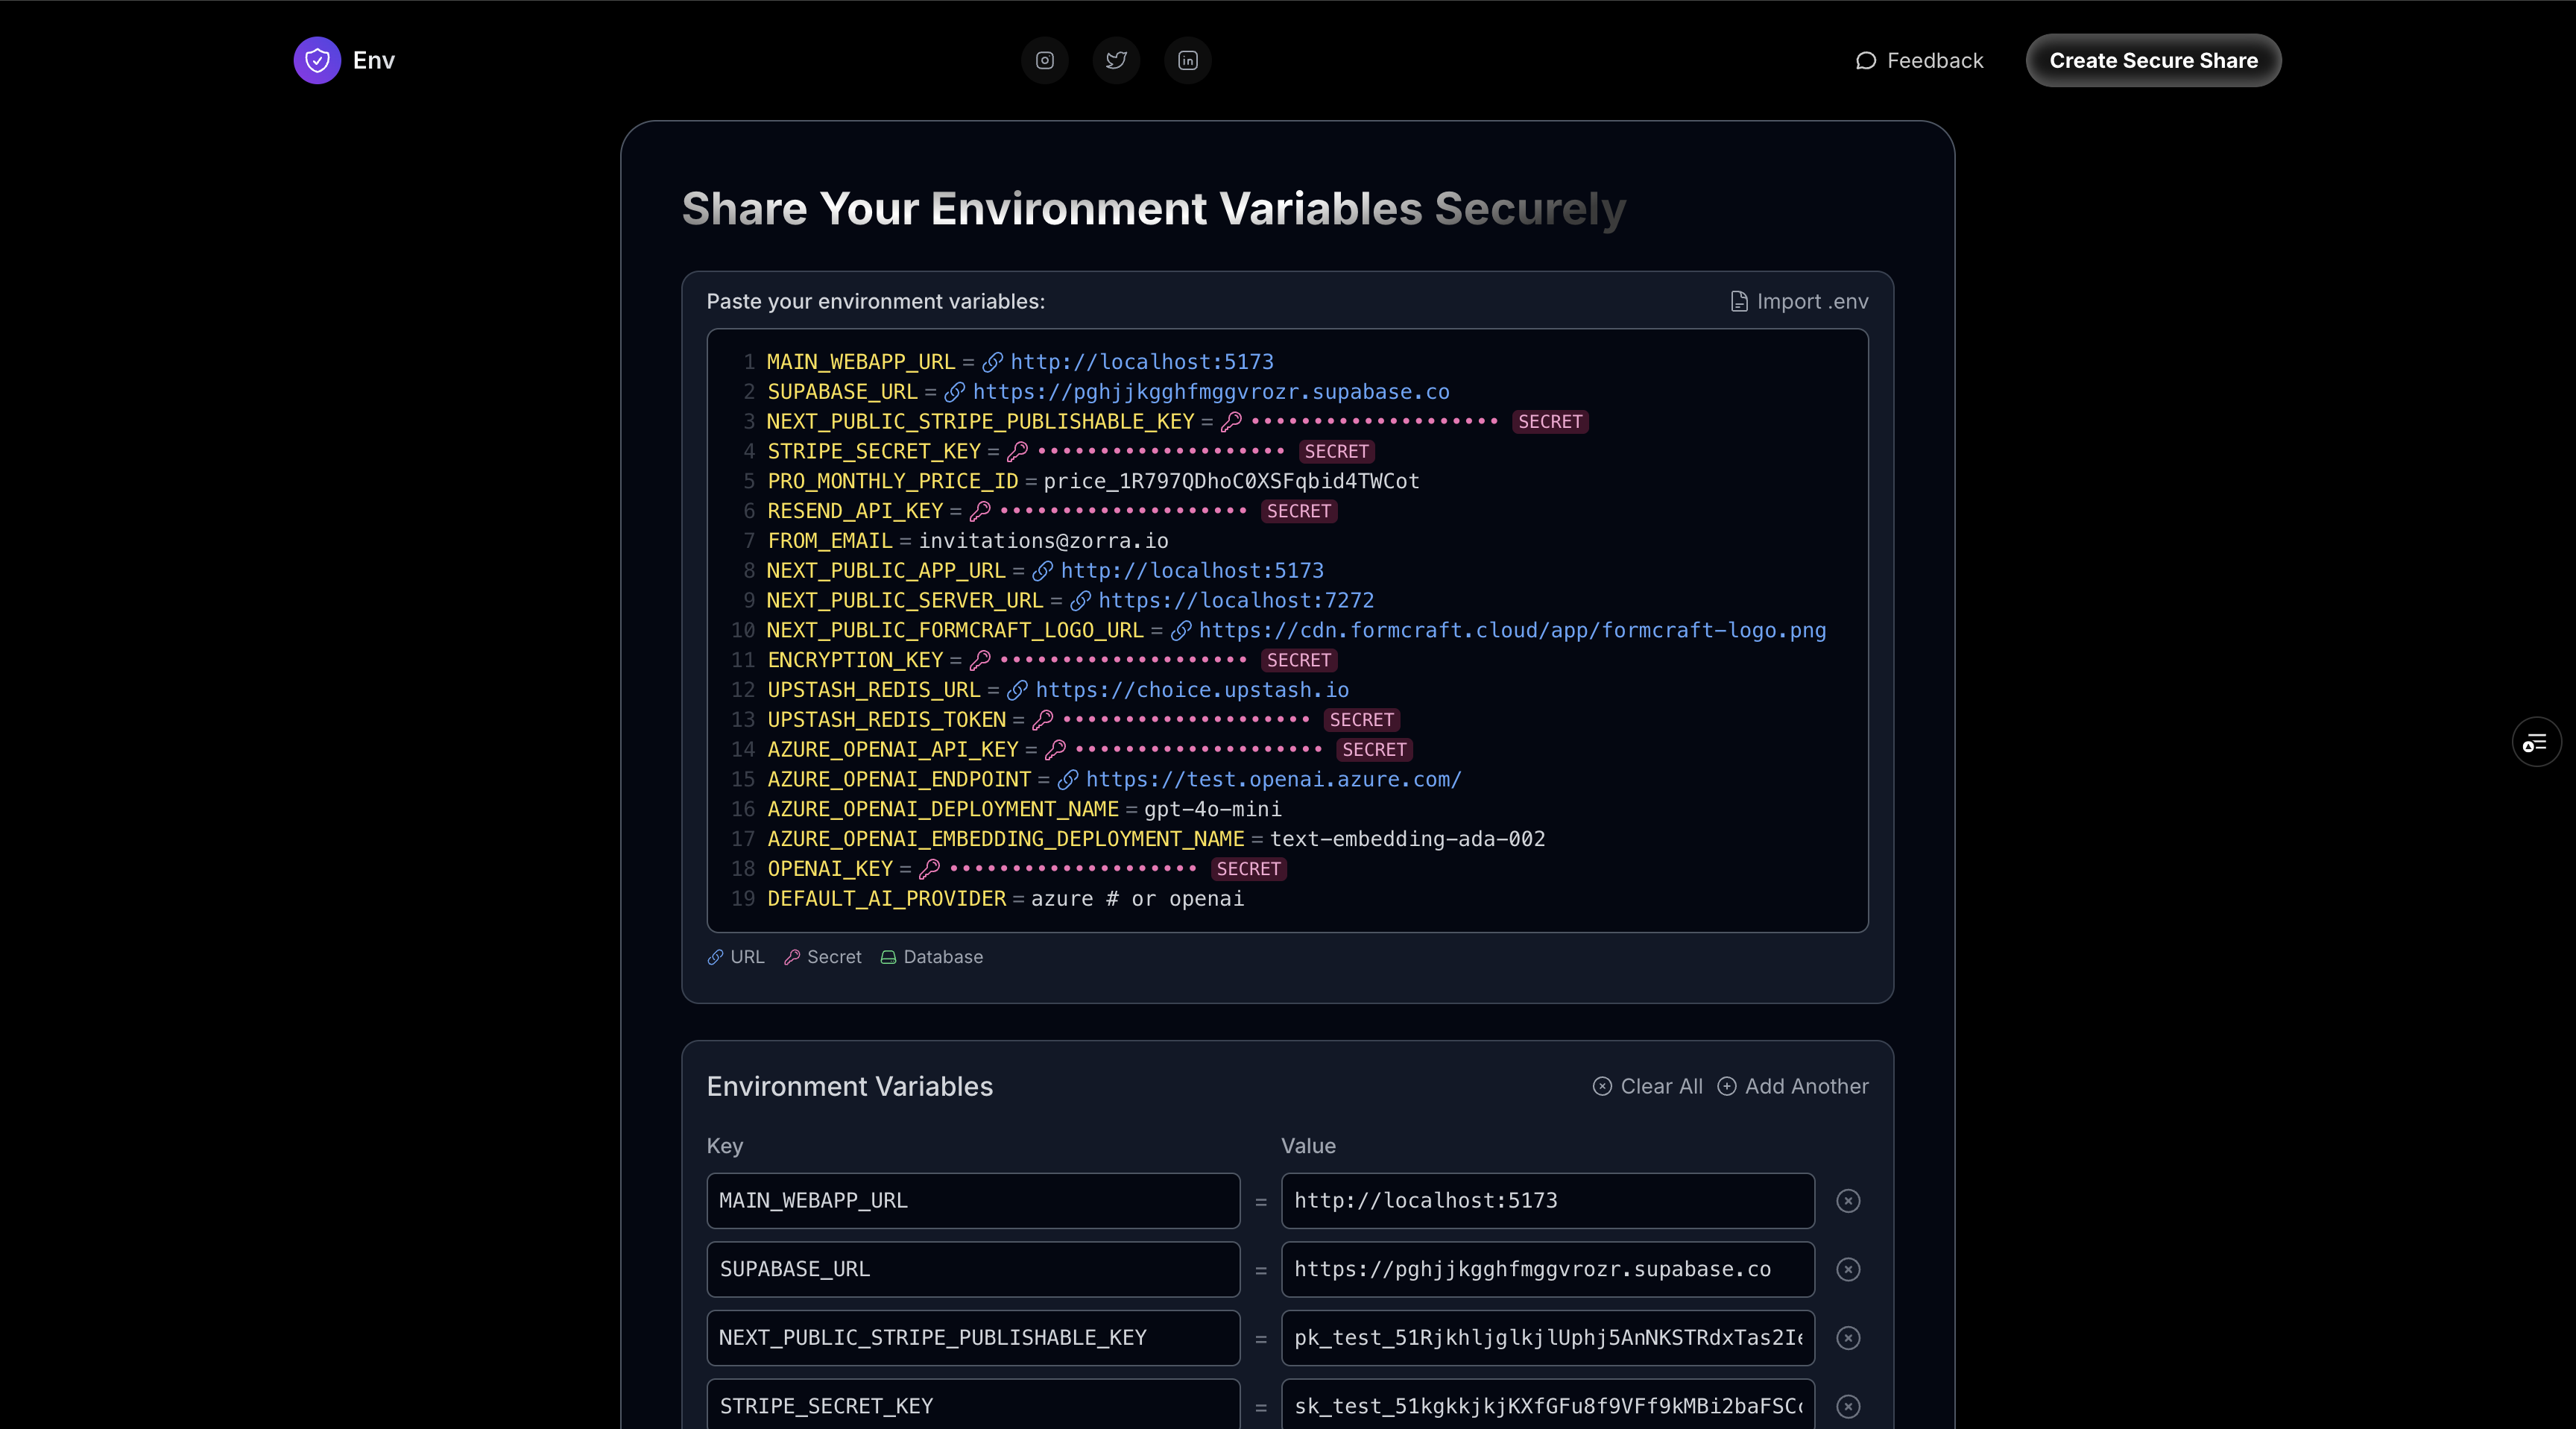2576x1429 pixels.
Task: Click the gpt-4o-mini value text
Action: [1212, 809]
